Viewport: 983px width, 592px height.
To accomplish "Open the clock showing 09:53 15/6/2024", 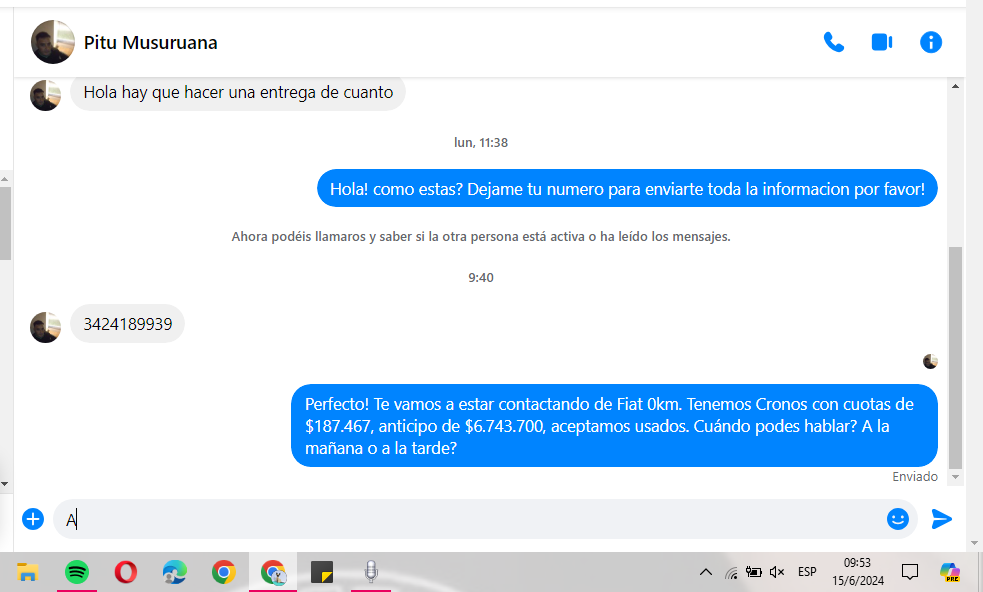I will click(x=858, y=572).
